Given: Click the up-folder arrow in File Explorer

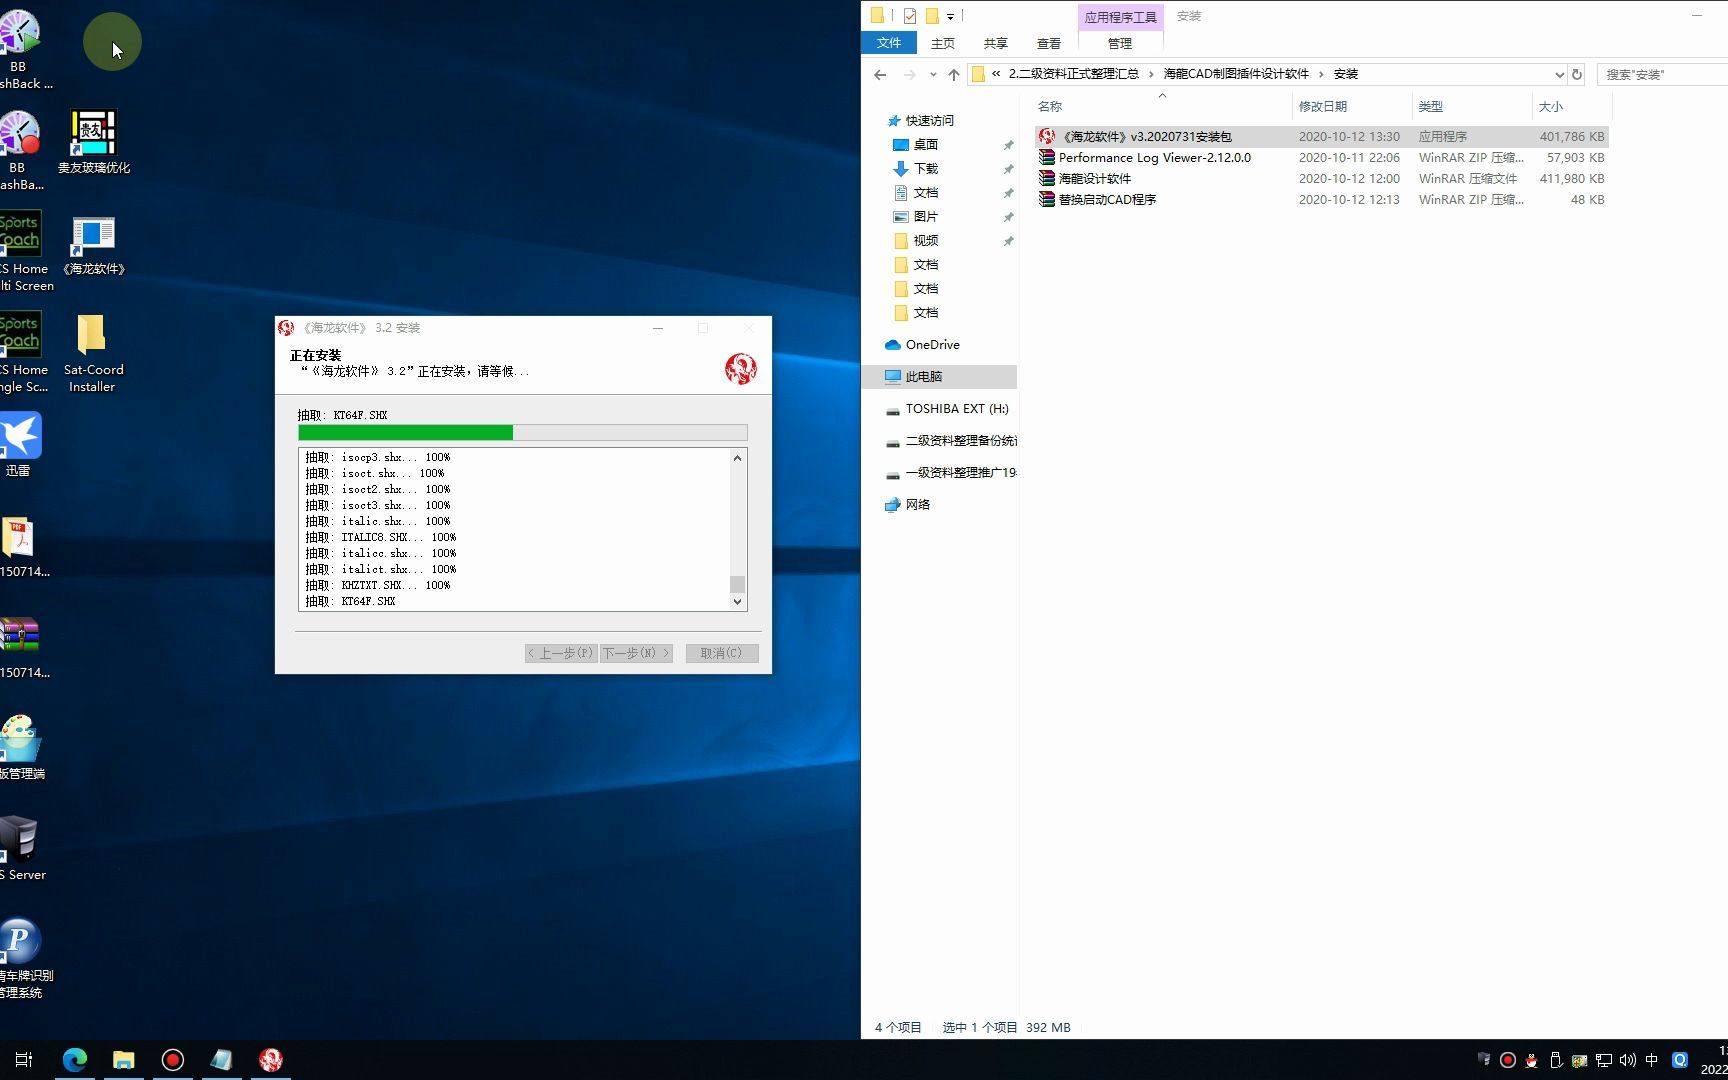Looking at the screenshot, I should pos(954,74).
